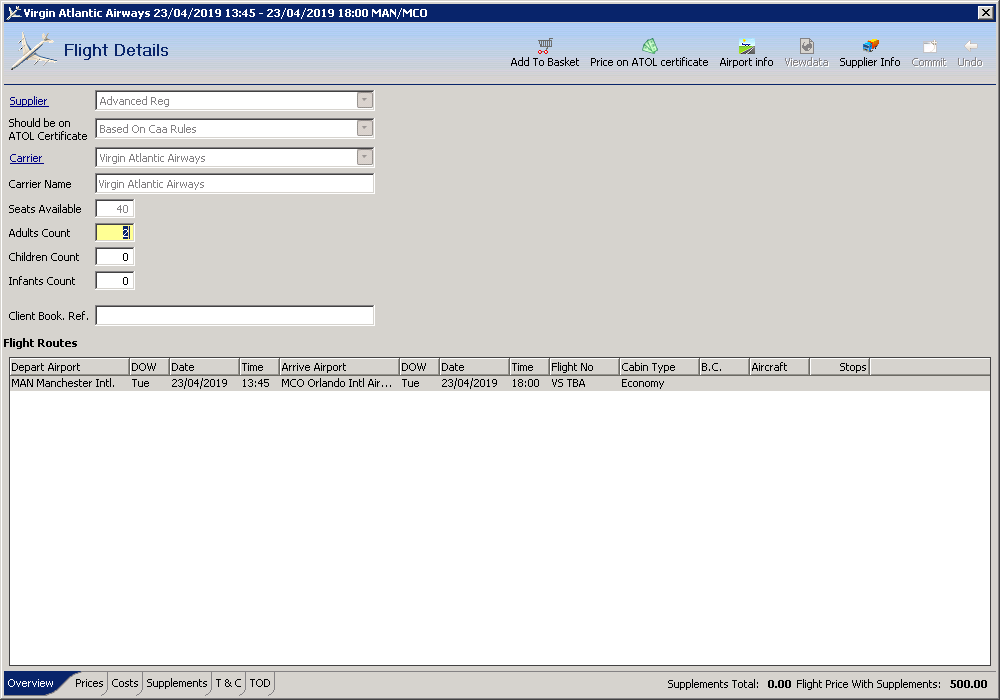Screen dimensions: 1000x700
Task: Switch to the Costs tab
Action: pos(125,683)
